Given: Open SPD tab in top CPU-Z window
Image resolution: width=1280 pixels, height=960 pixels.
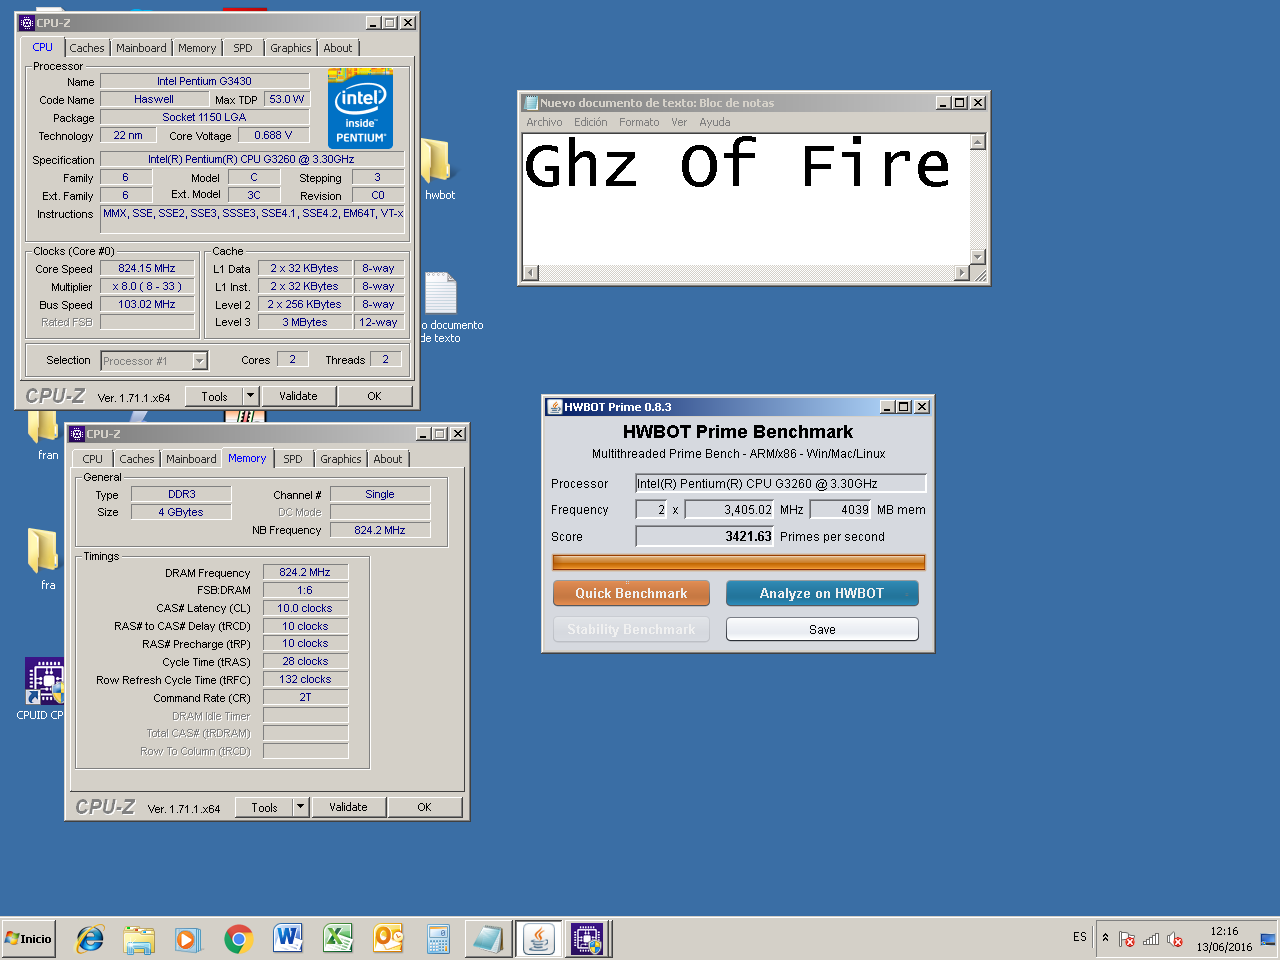Looking at the screenshot, I should [243, 48].
